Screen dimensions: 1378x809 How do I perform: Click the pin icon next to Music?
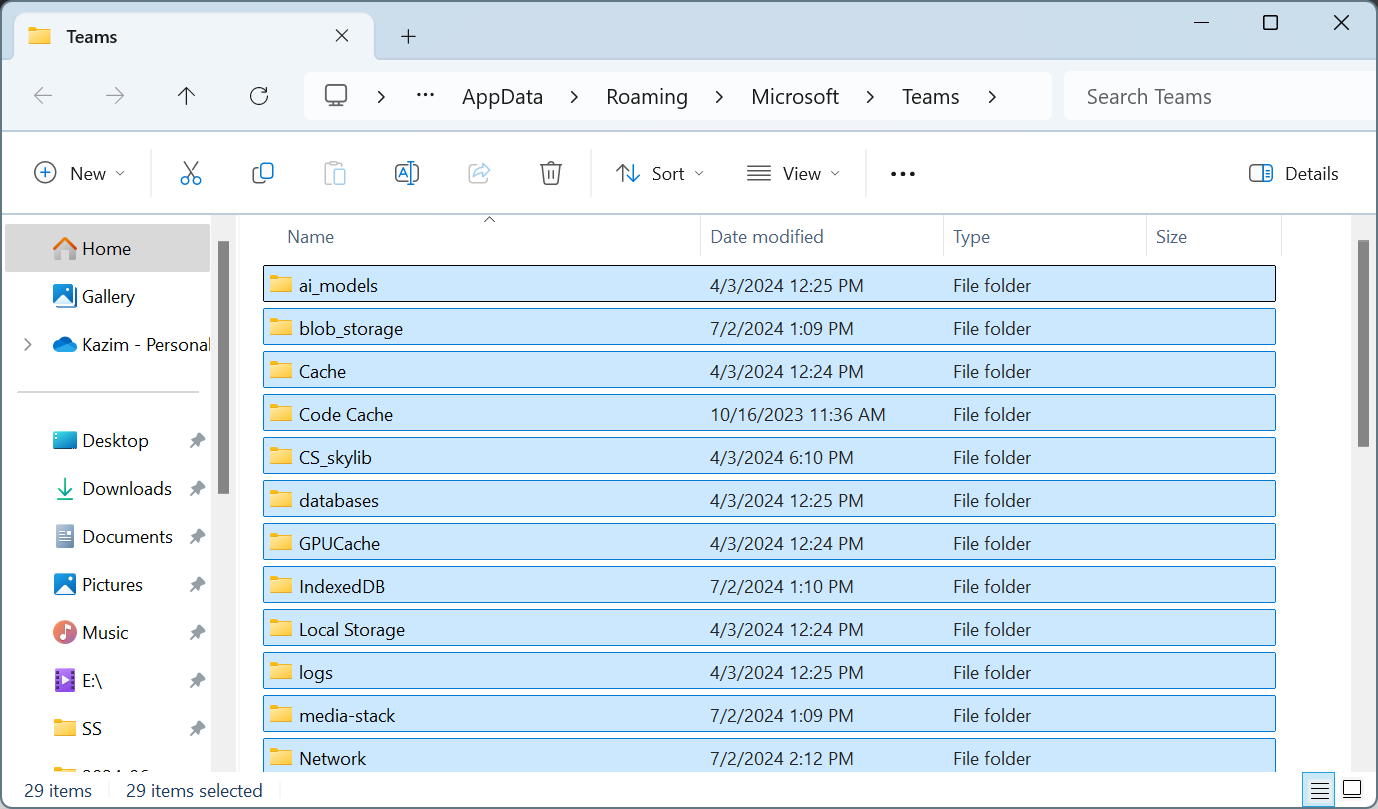[198, 633]
